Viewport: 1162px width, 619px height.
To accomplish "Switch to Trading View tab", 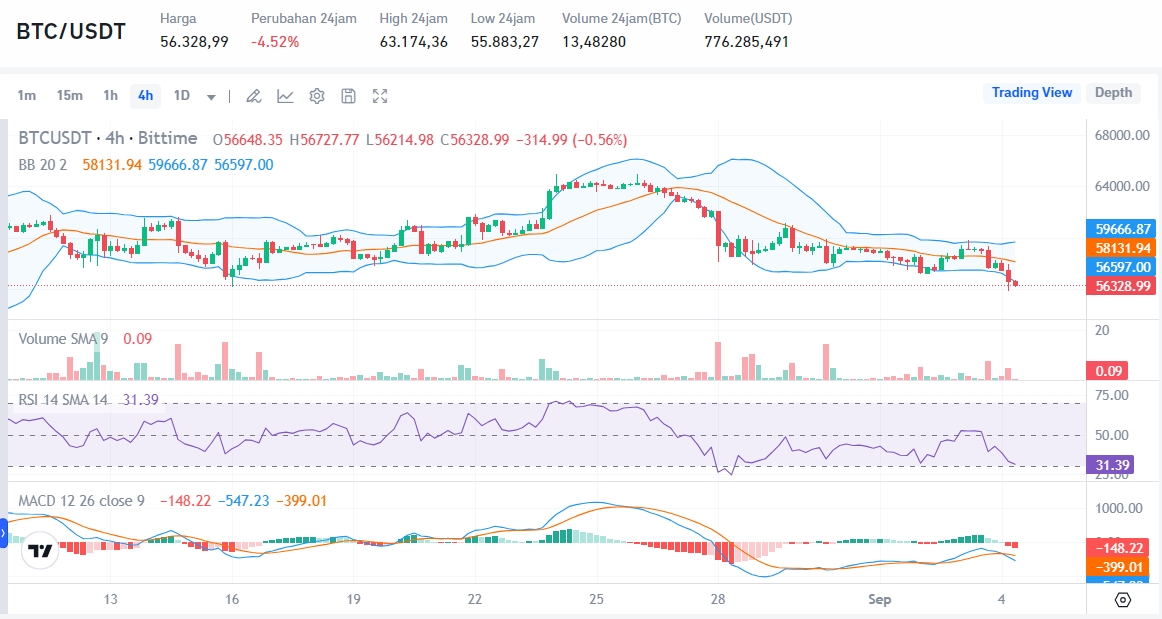I will 1032,93.
